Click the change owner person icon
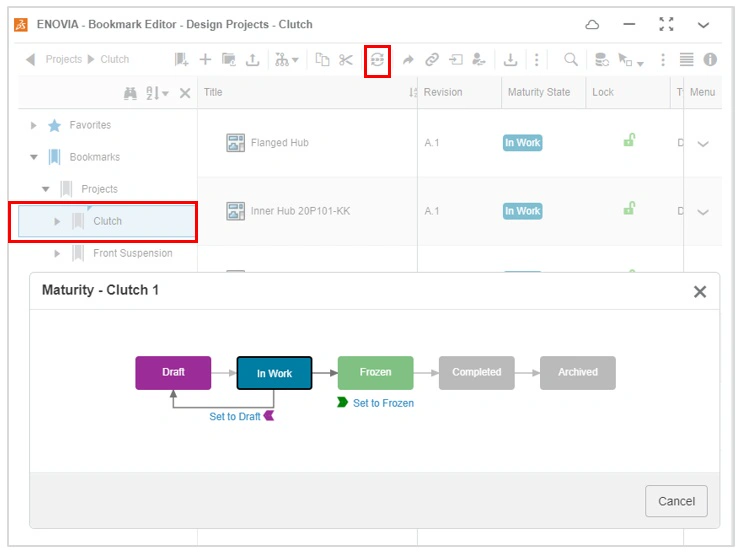This screenshot has height=553, width=742. (479, 60)
